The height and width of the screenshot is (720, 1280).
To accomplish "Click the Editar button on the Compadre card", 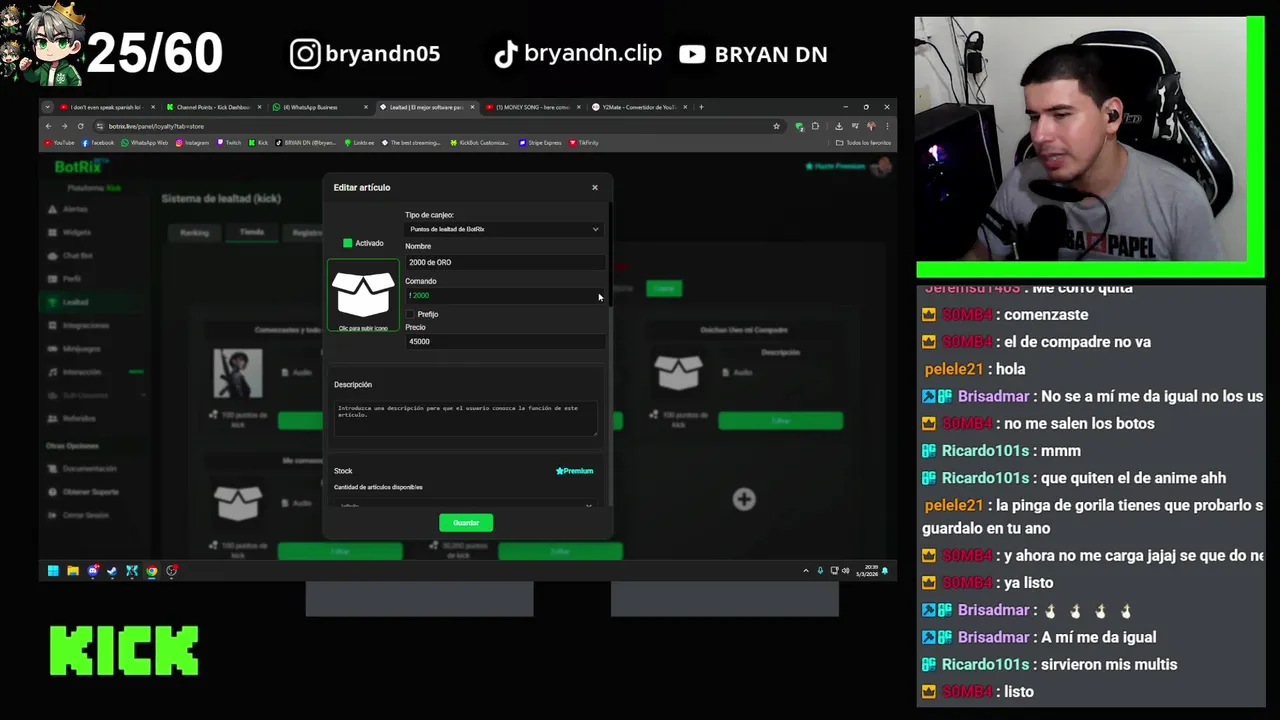I will pyautogui.click(x=780, y=421).
